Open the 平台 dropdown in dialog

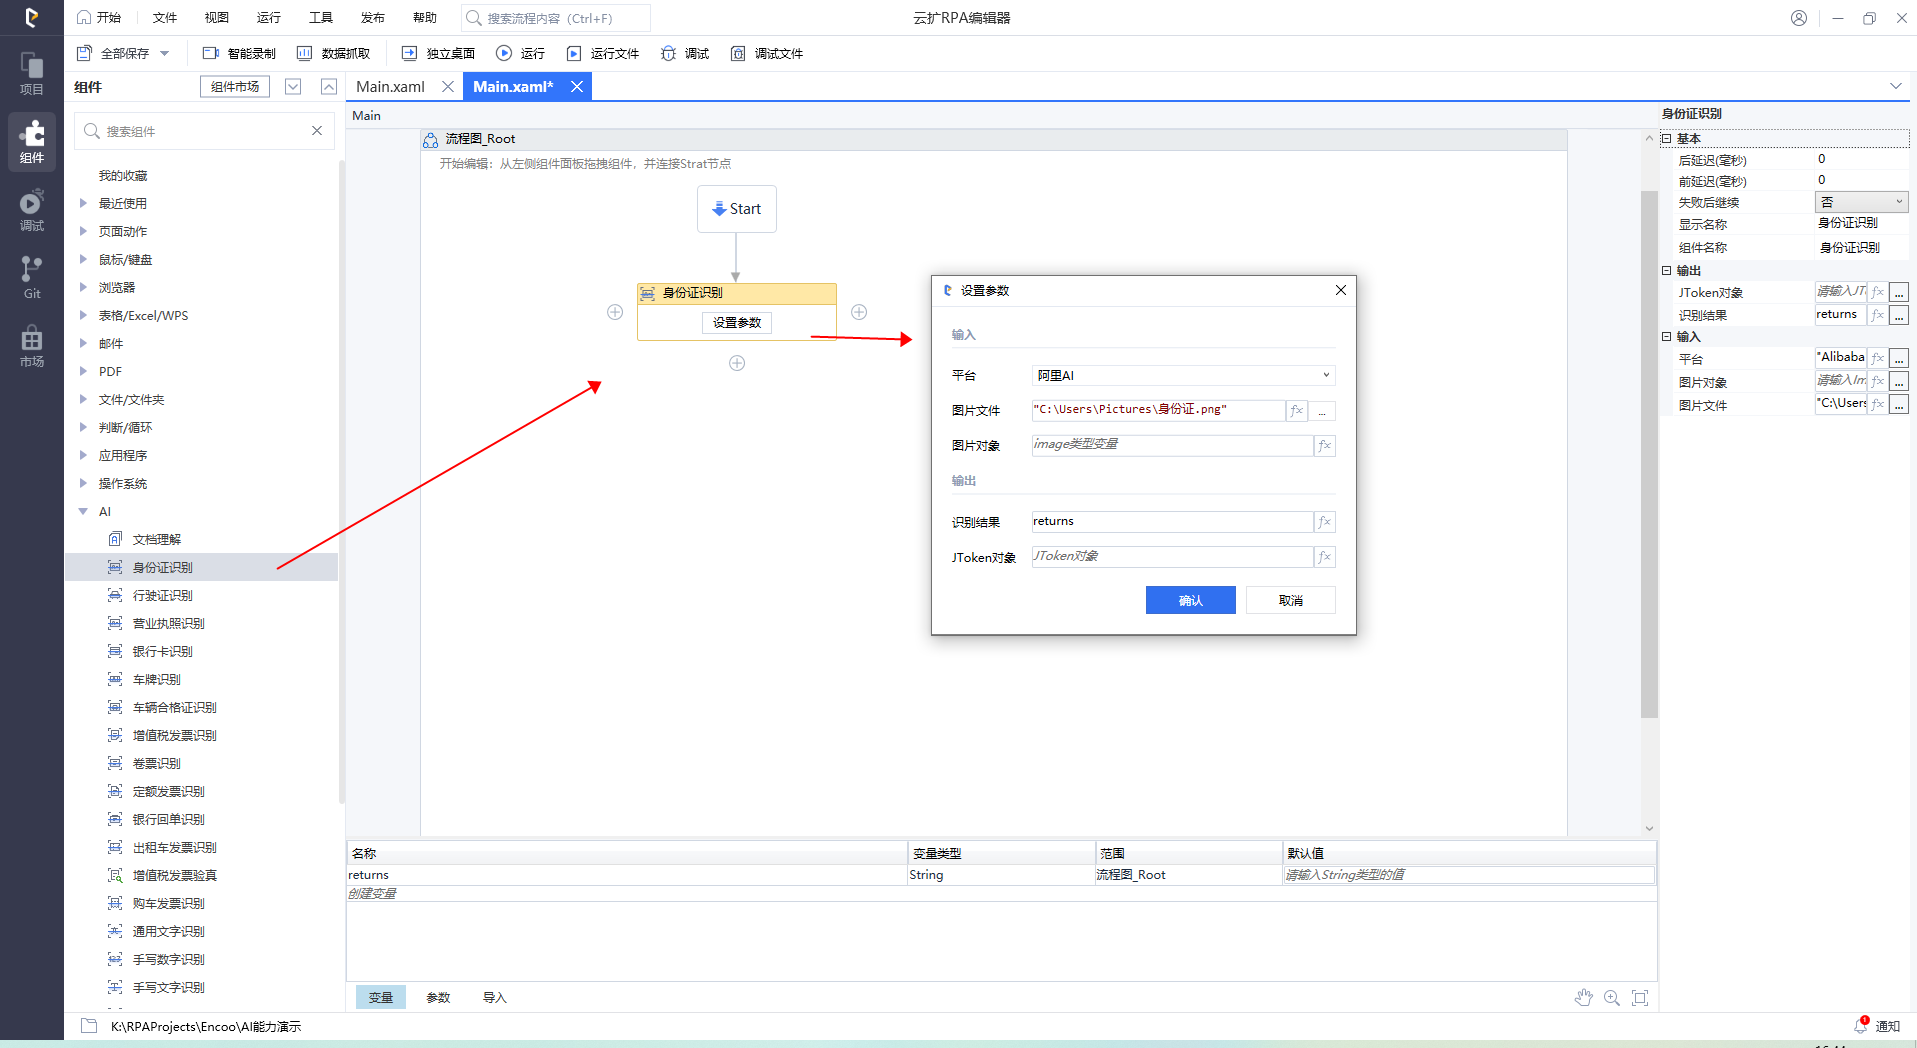click(x=1183, y=375)
